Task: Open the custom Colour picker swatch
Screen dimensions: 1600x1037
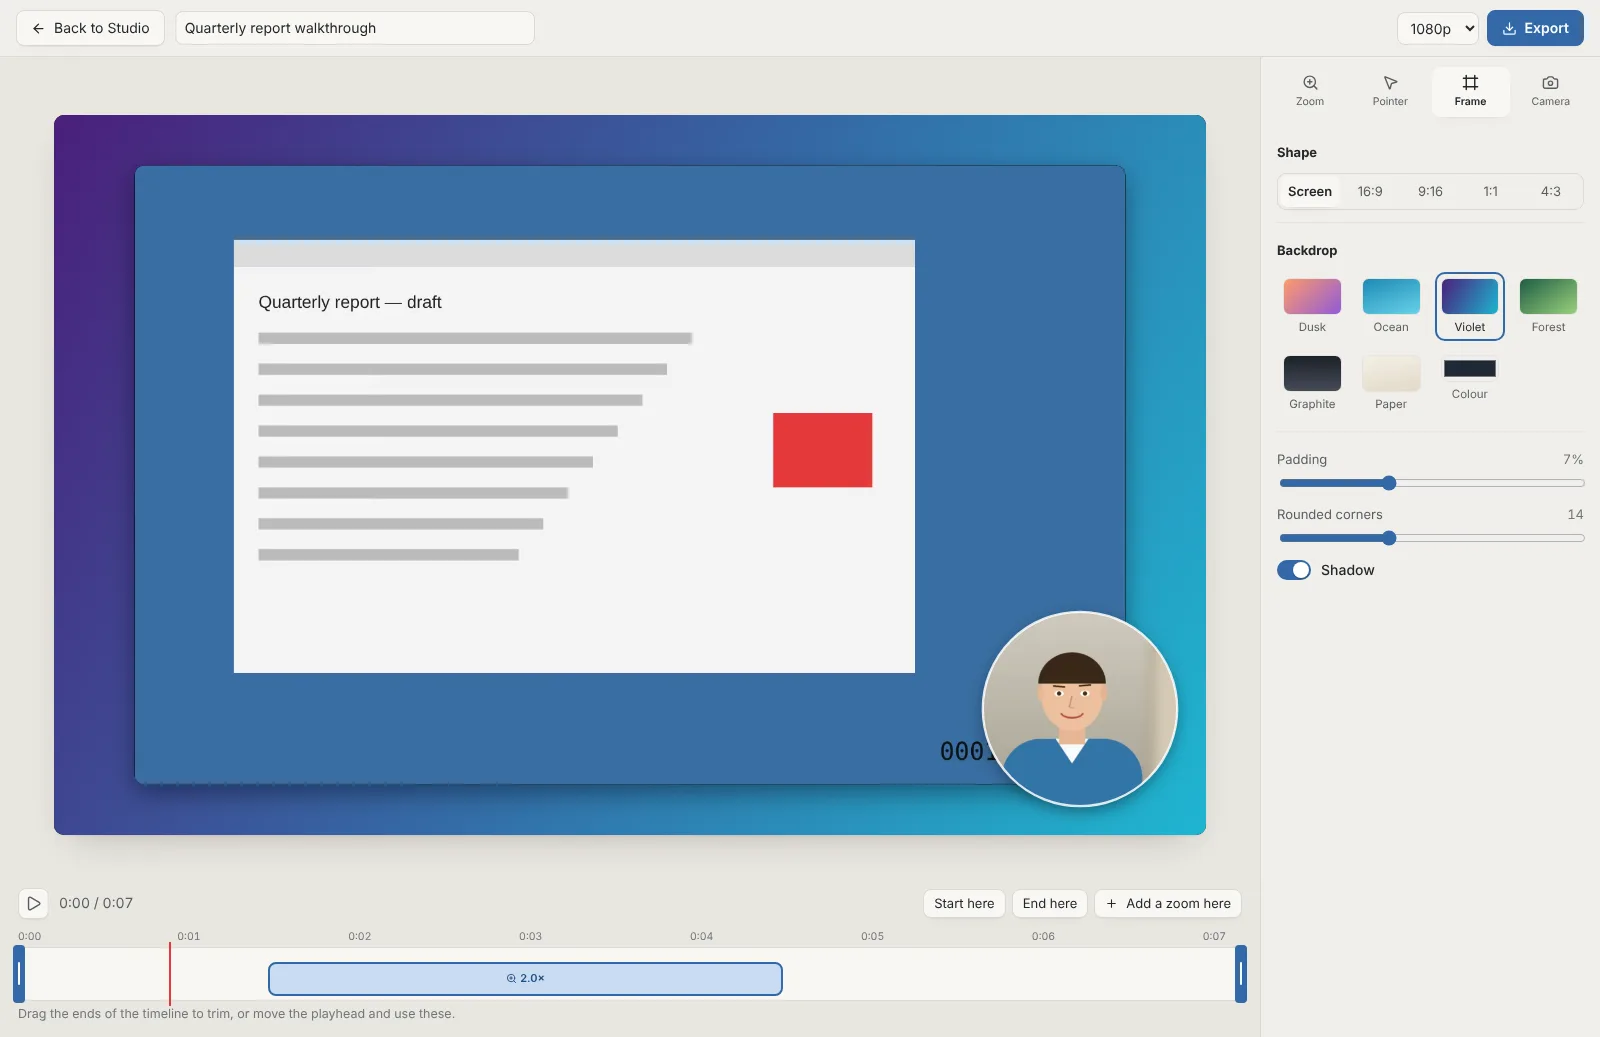Action: click(x=1470, y=368)
